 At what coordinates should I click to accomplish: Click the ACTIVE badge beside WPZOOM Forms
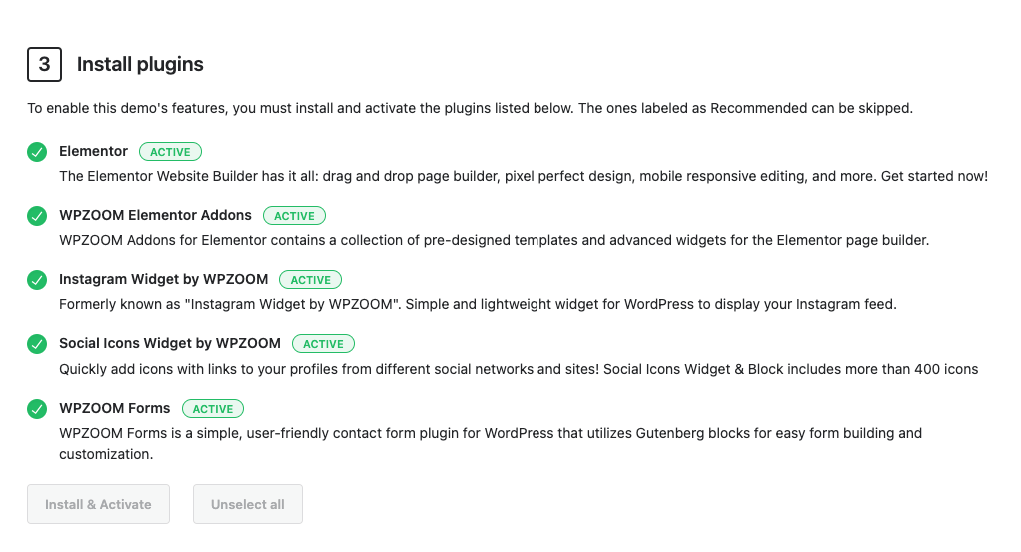[x=213, y=409]
